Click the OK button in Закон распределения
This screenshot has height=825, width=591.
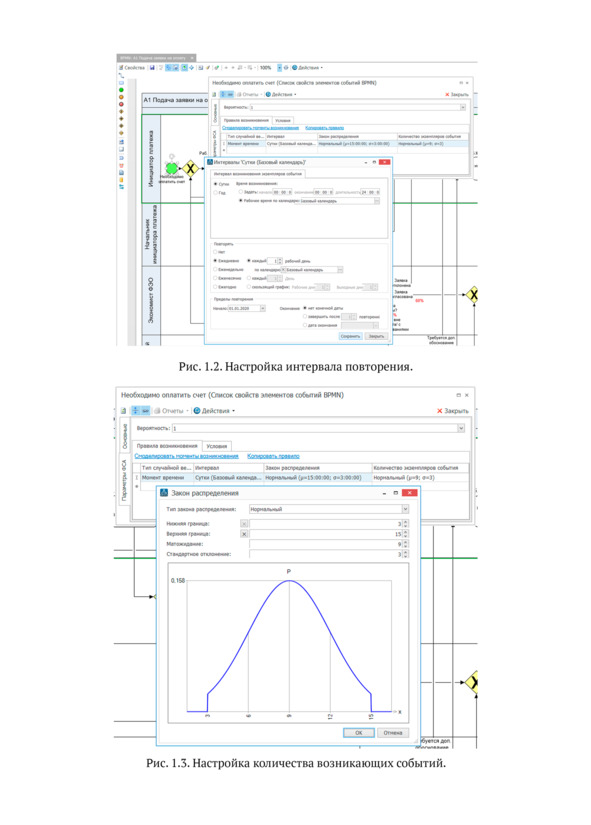coord(358,732)
